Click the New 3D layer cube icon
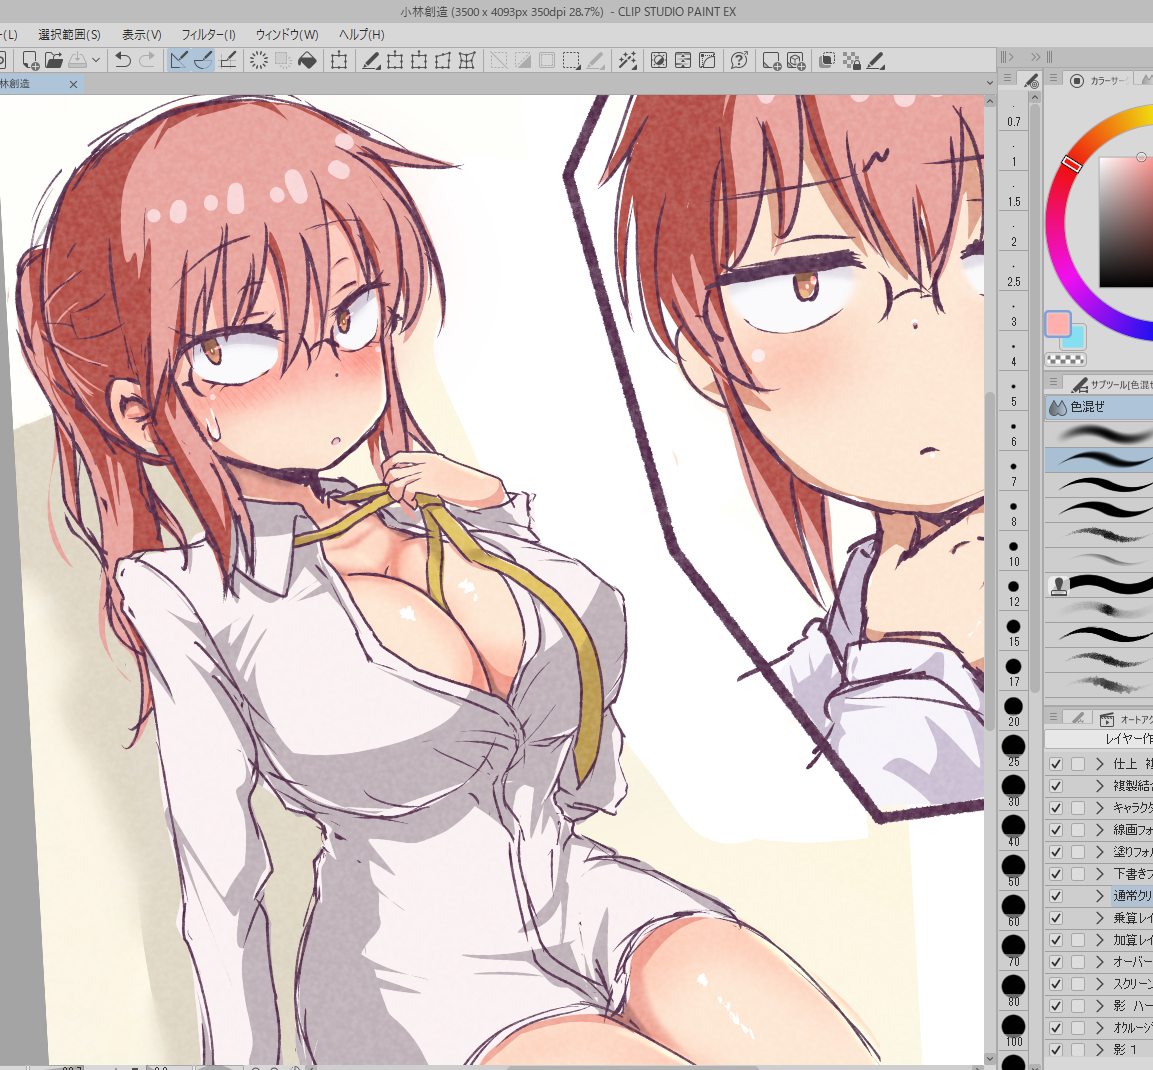The image size is (1153, 1070). (796, 60)
